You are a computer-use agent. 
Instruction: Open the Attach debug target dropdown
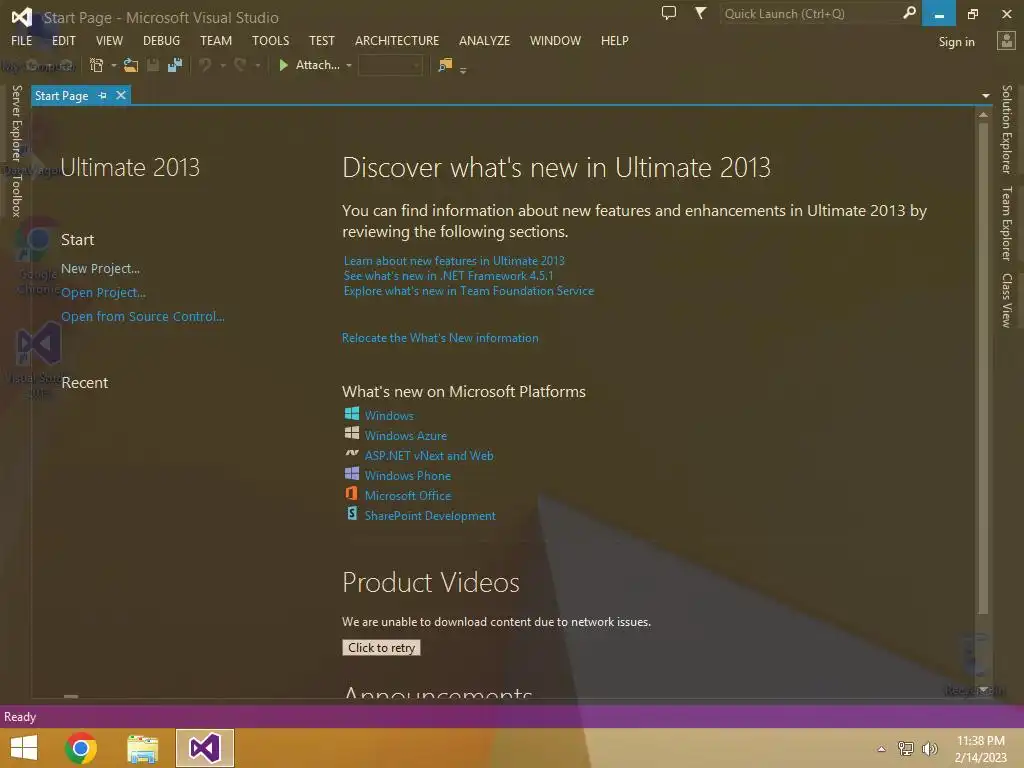[349, 65]
